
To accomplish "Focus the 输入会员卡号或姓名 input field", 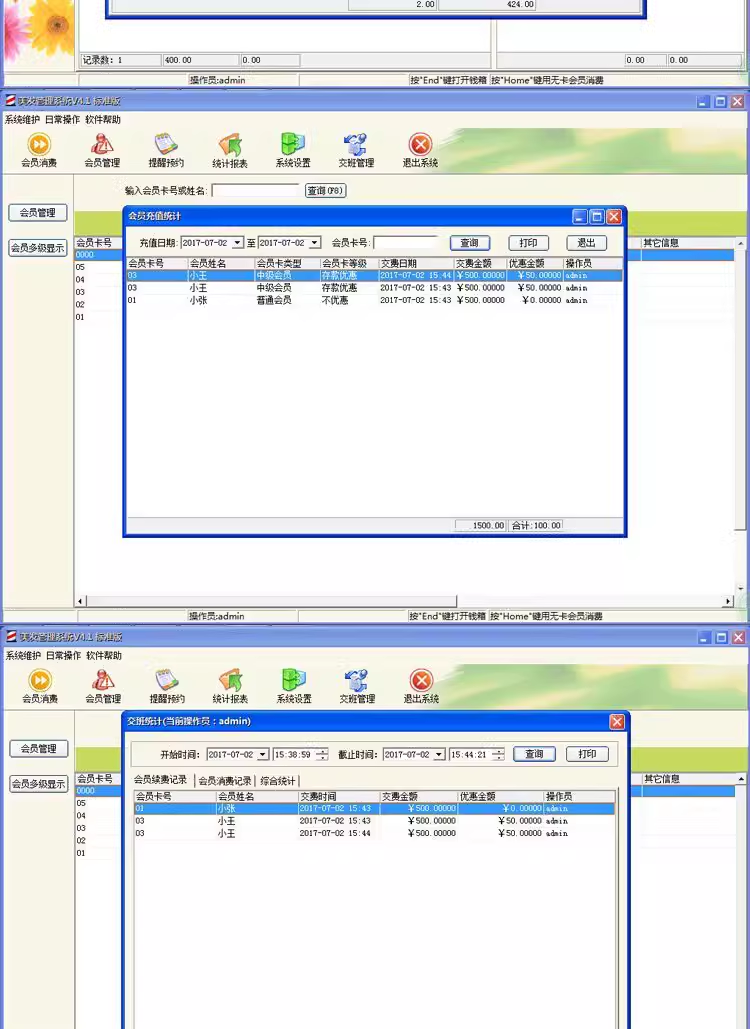I will tap(256, 190).
